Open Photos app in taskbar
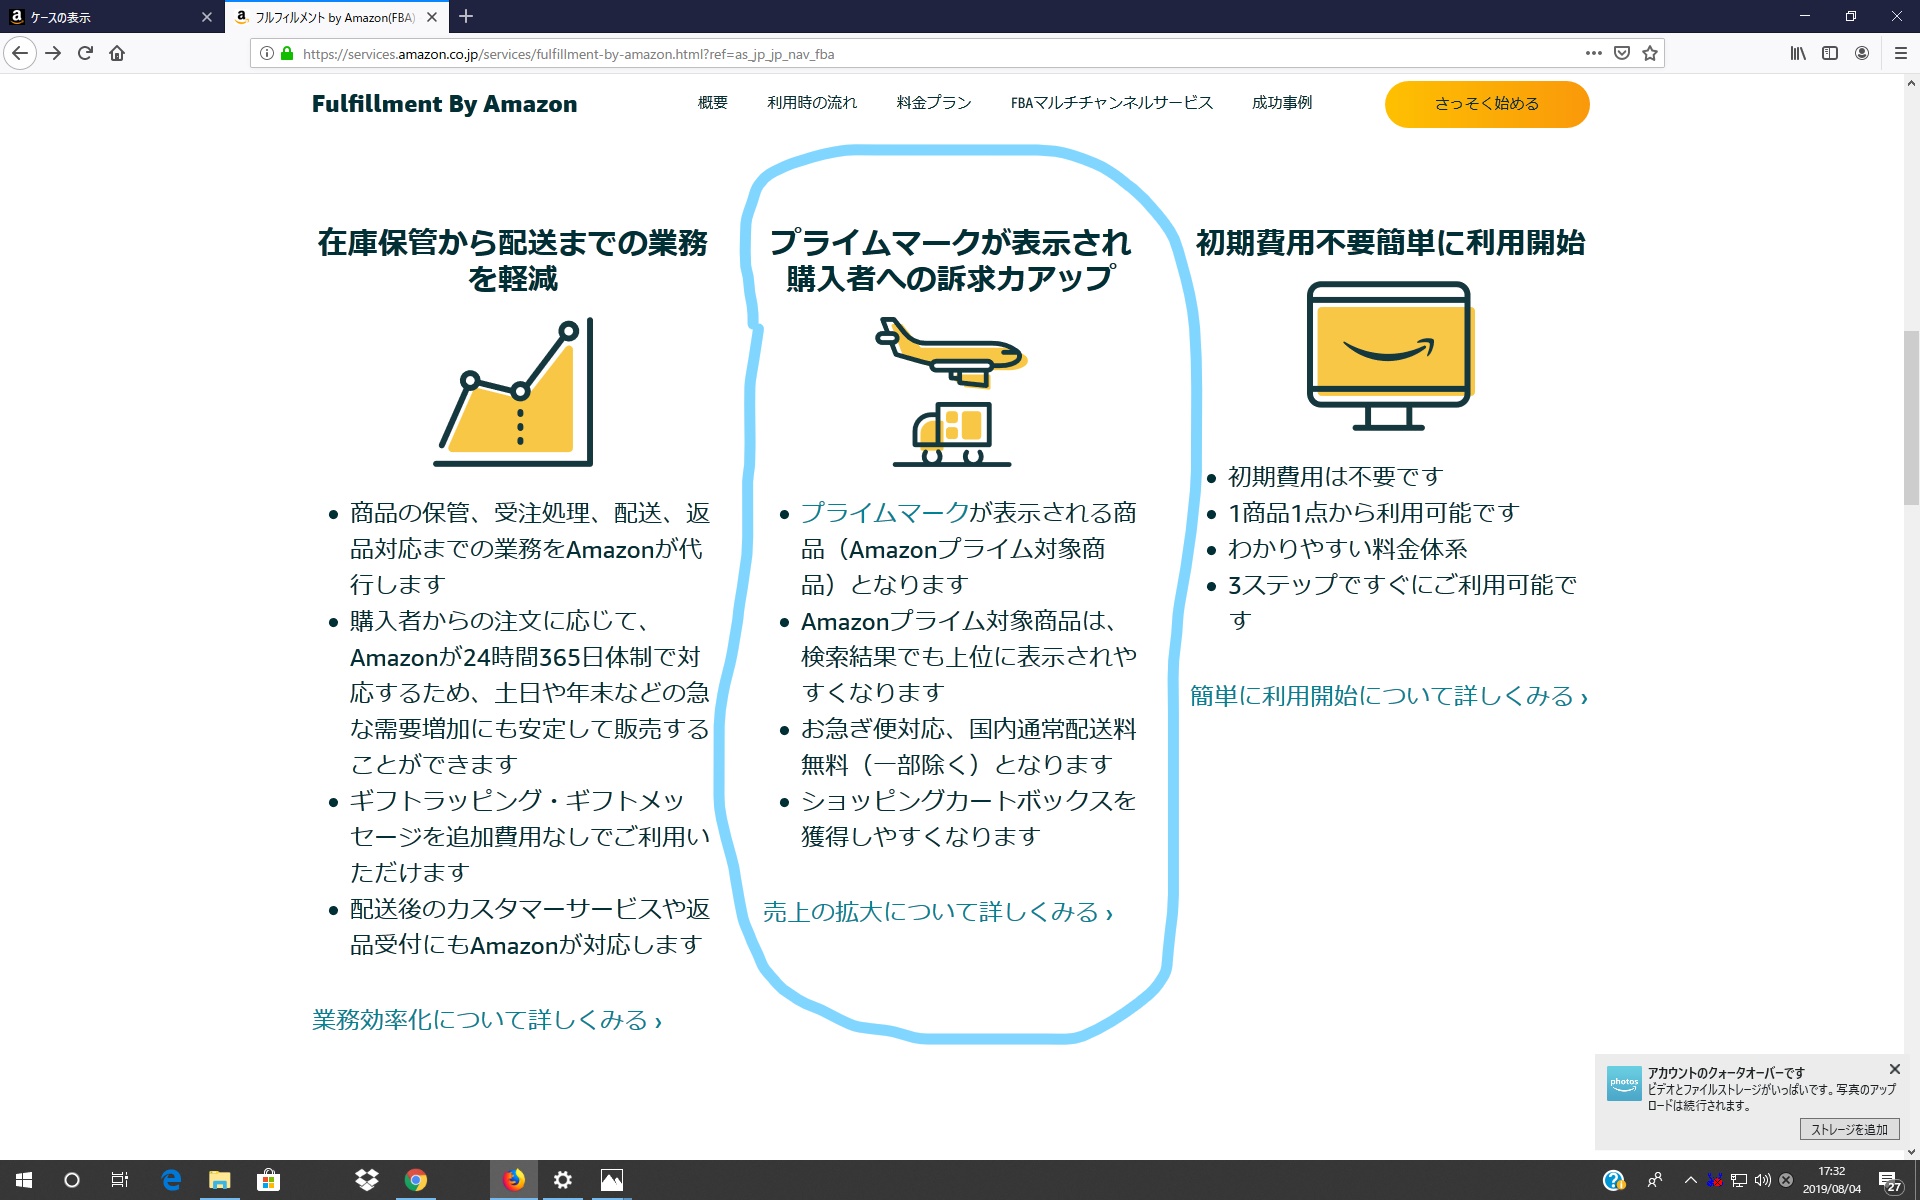 [612, 1180]
